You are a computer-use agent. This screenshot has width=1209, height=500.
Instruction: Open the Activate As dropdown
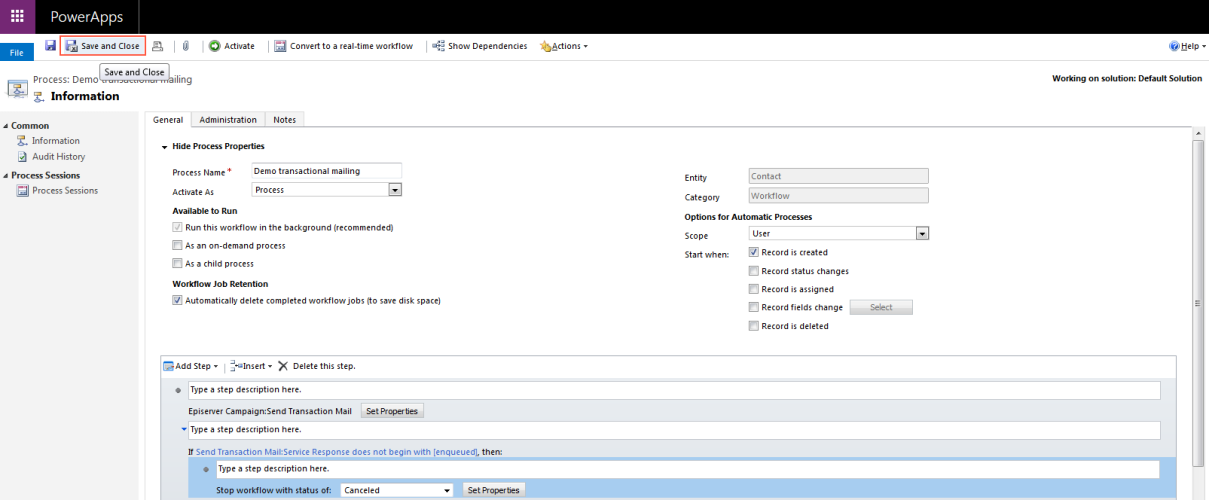[x=394, y=190]
